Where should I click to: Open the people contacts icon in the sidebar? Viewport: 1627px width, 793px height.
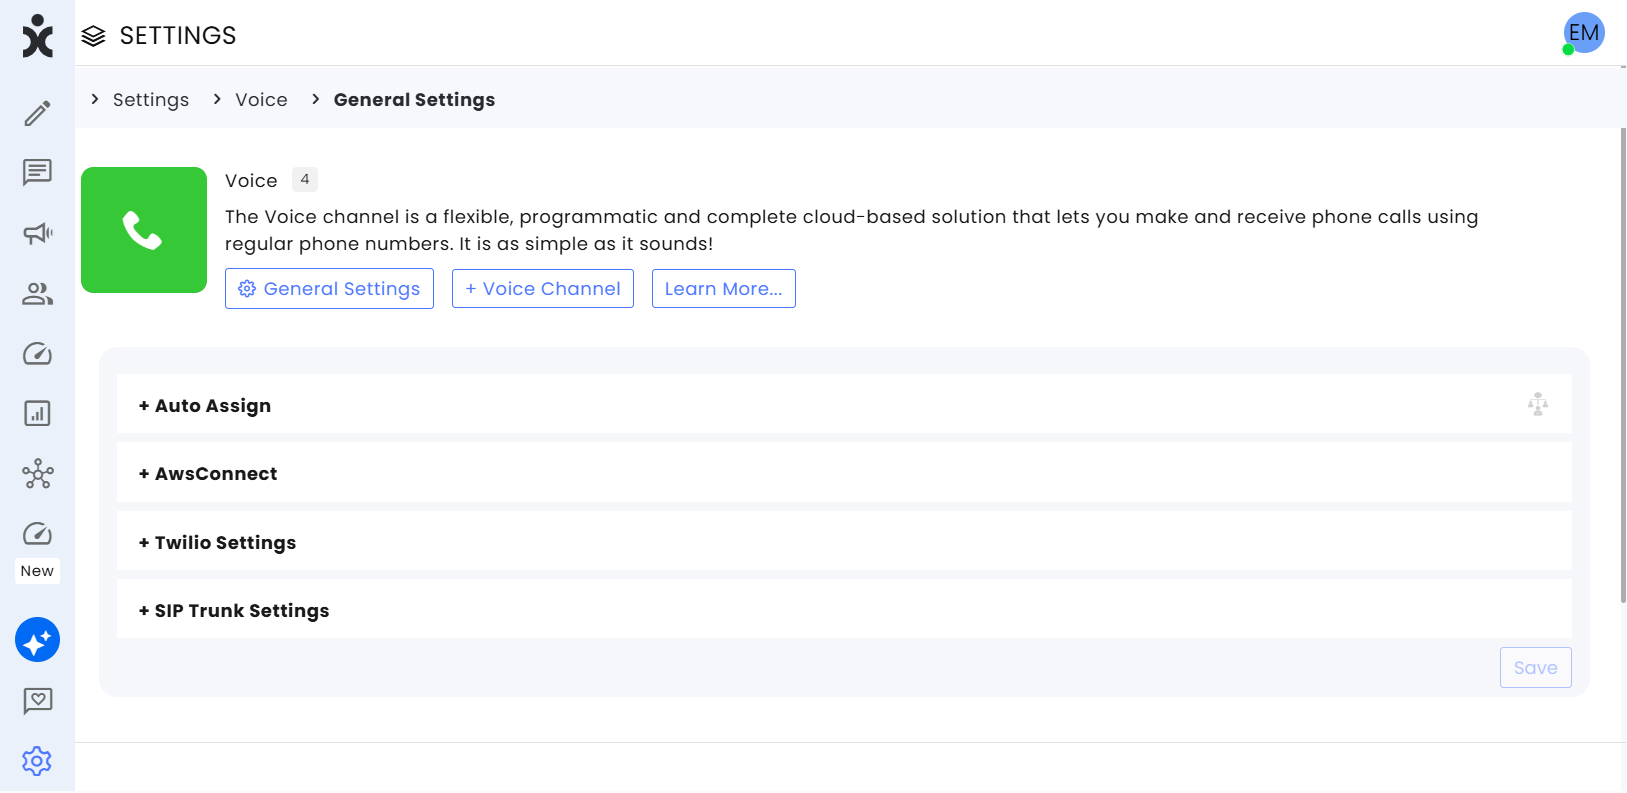(x=37, y=293)
